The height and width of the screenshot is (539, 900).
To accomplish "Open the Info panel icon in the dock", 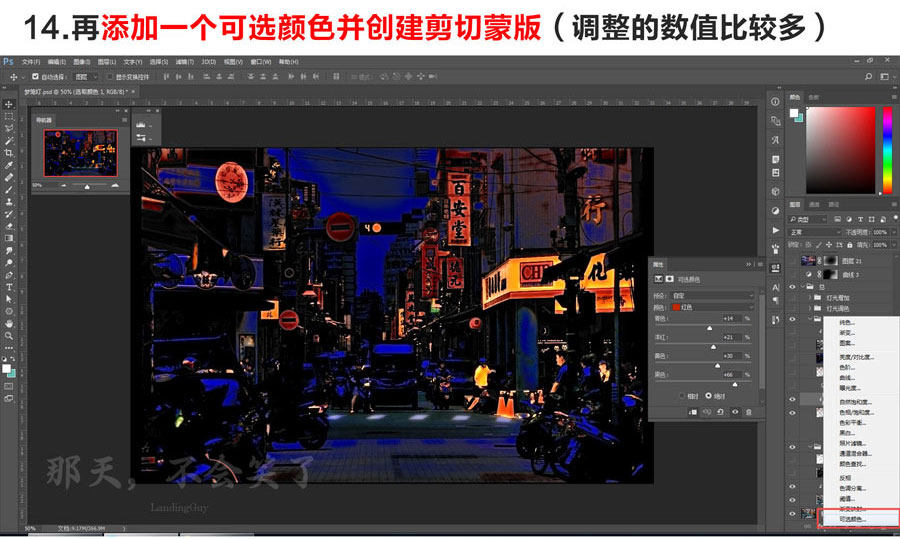I will 775,102.
